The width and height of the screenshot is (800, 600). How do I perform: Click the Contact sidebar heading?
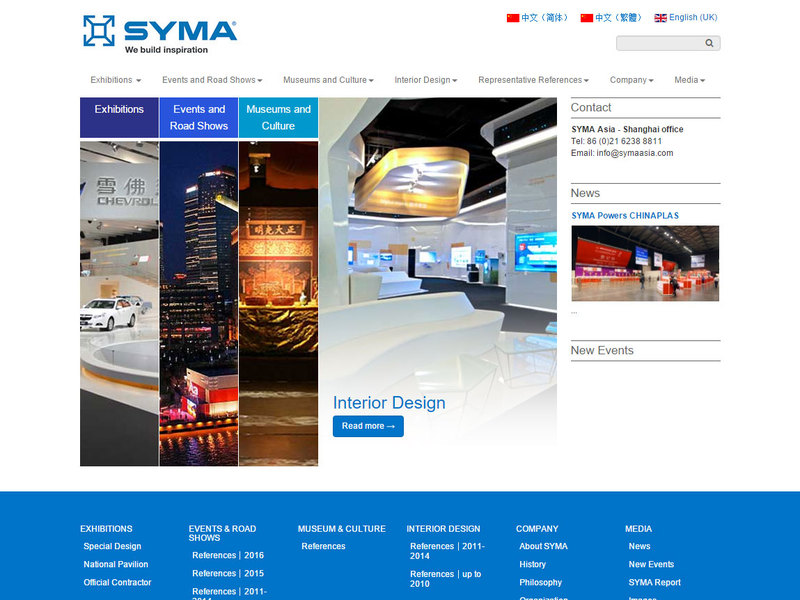coord(591,108)
